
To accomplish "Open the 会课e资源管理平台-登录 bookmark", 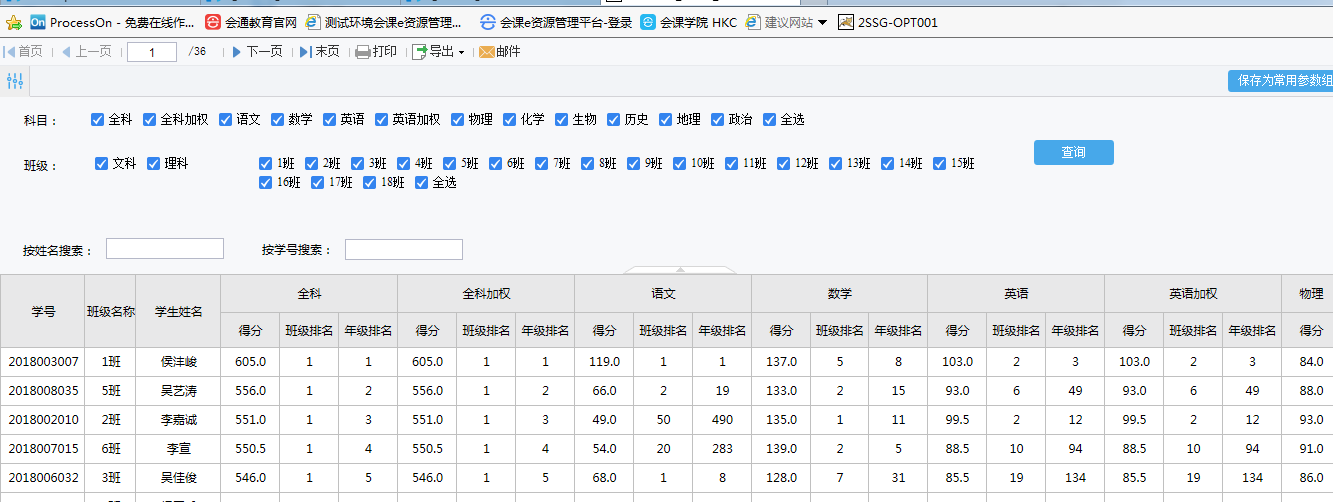I will [x=556, y=22].
